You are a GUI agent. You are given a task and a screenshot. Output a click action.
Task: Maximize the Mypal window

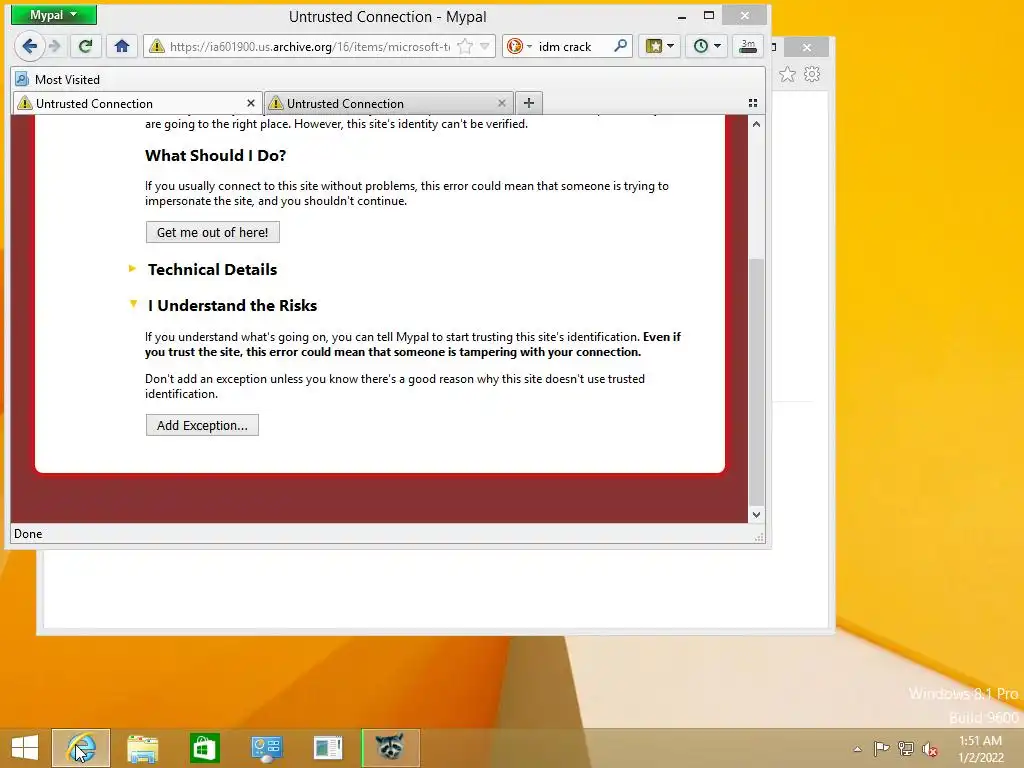709,16
